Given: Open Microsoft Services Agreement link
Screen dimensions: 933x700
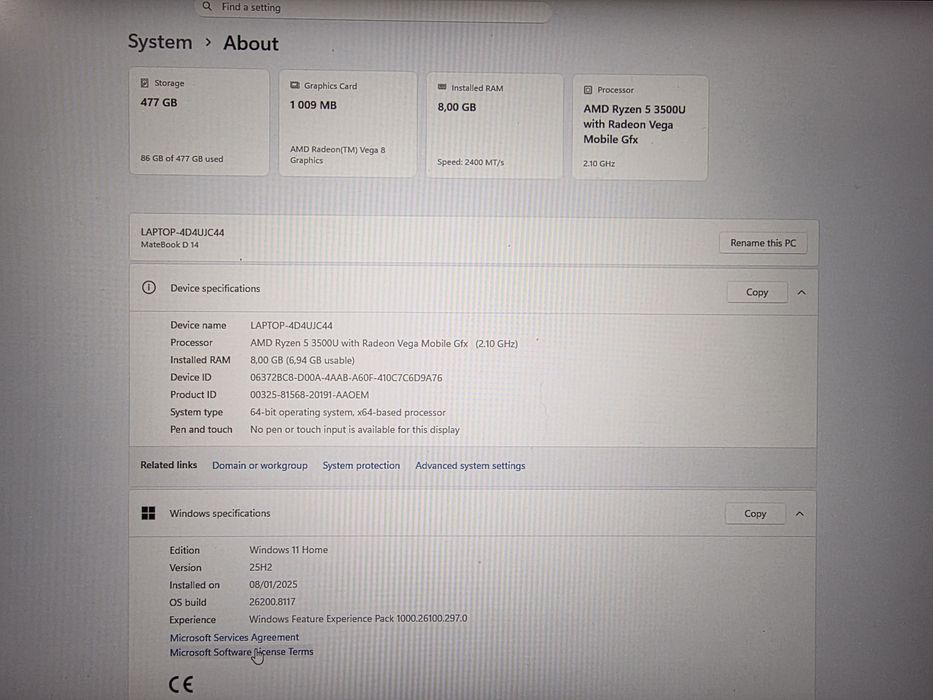Looking at the screenshot, I should [x=234, y=637].
